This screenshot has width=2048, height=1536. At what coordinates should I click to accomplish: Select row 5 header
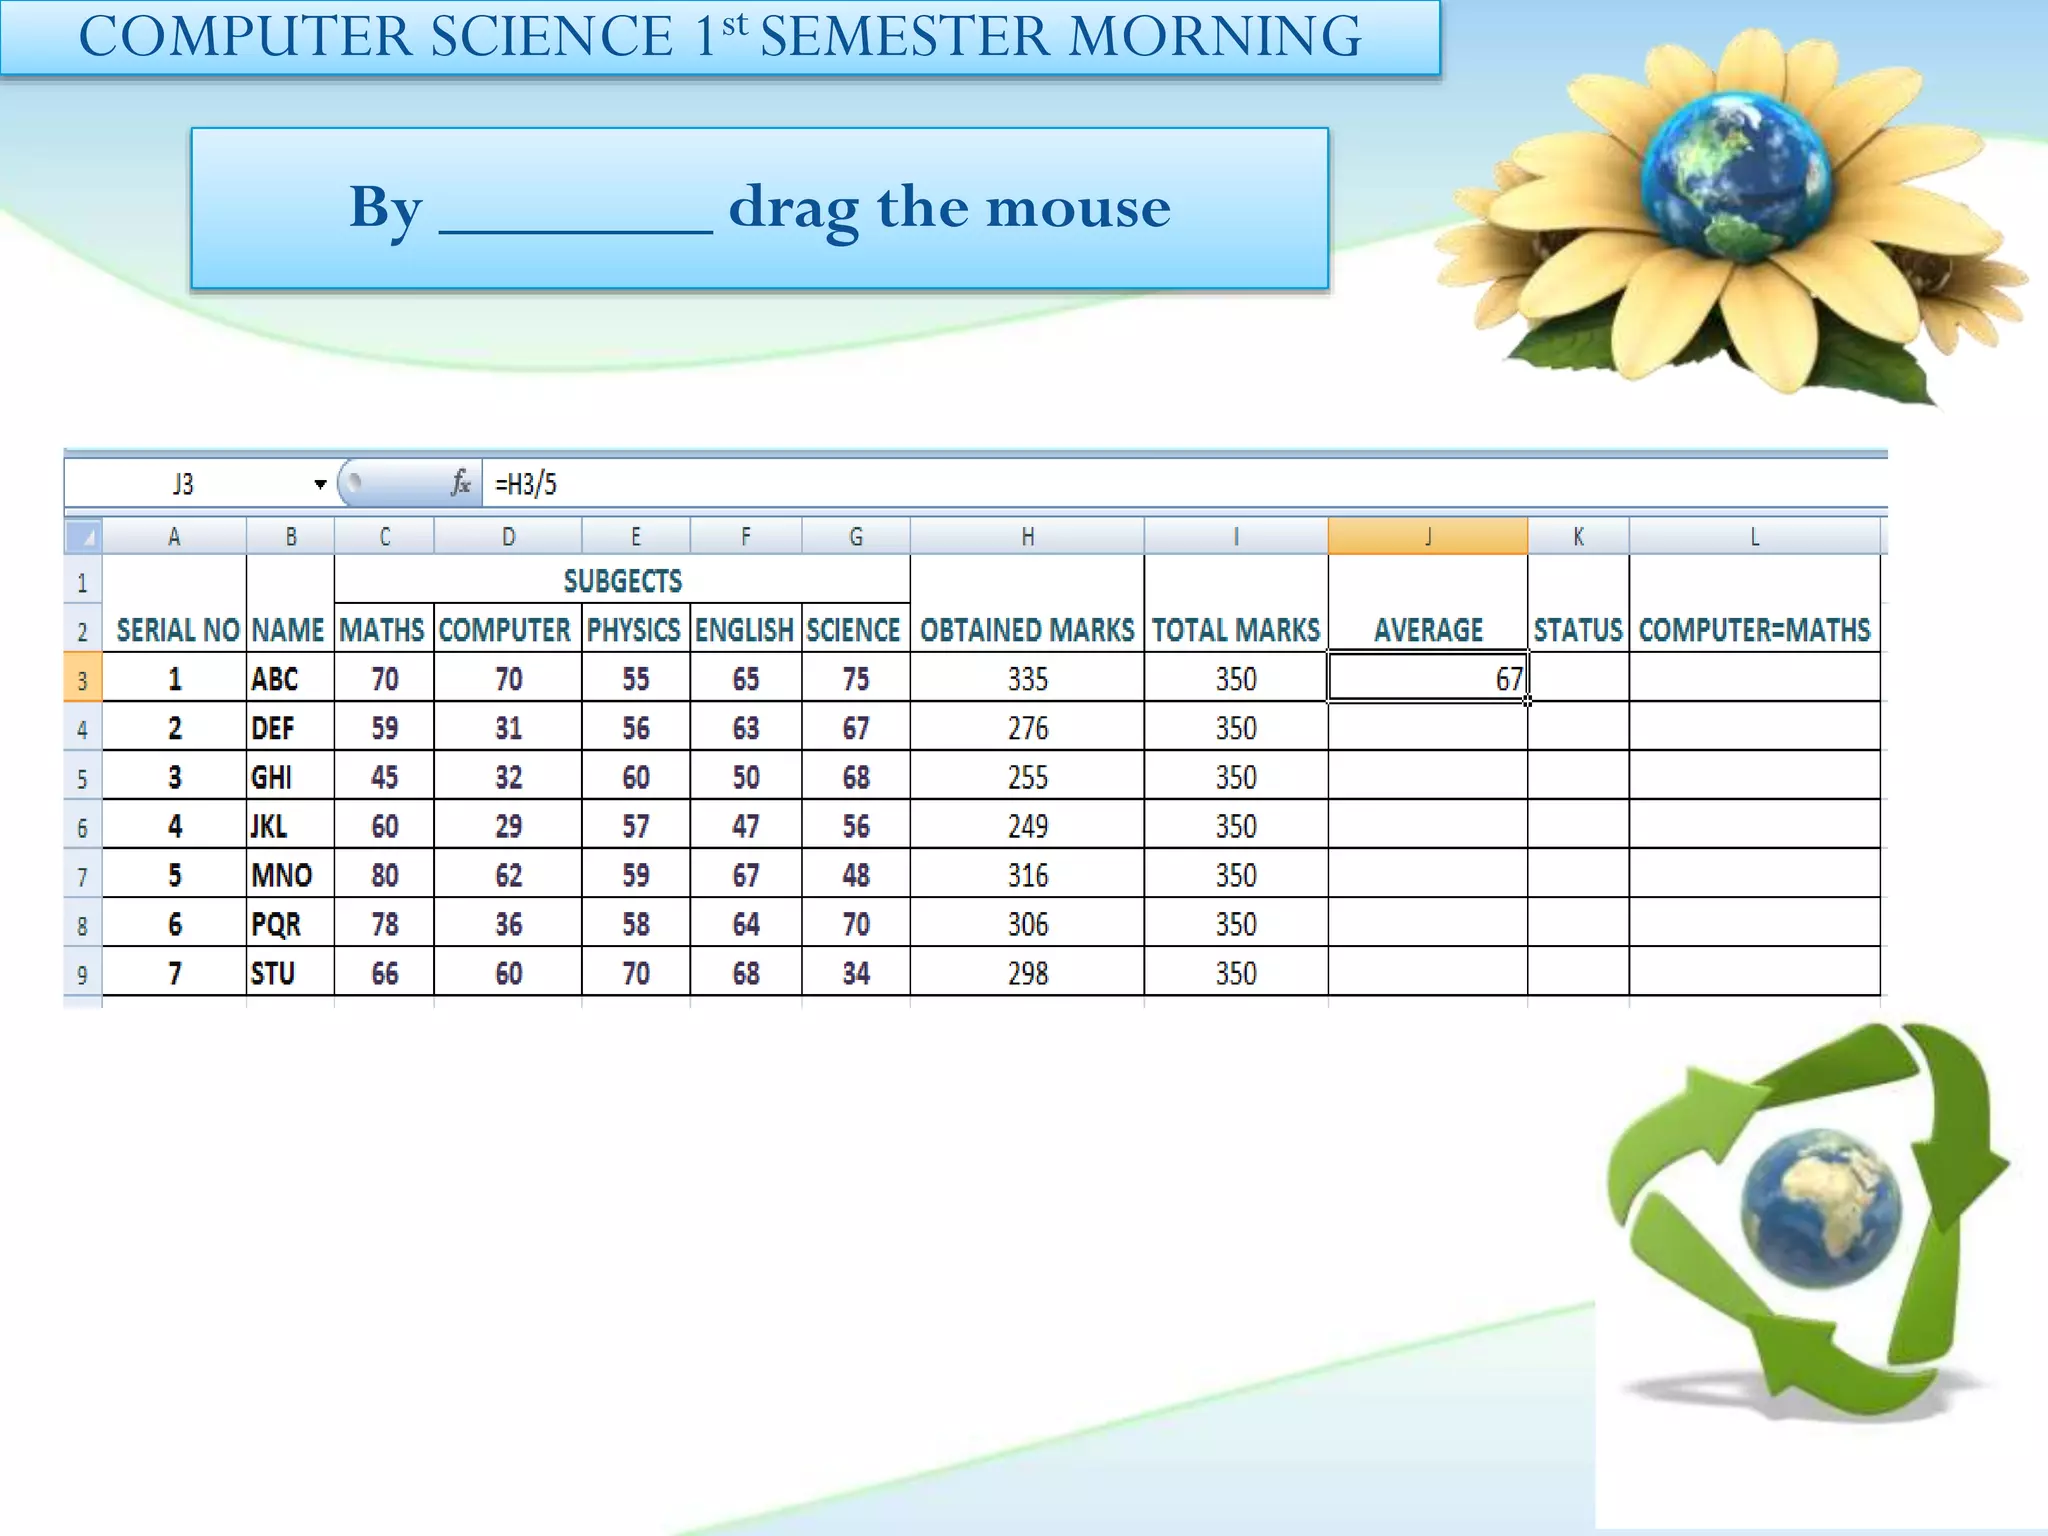(83, 777)
